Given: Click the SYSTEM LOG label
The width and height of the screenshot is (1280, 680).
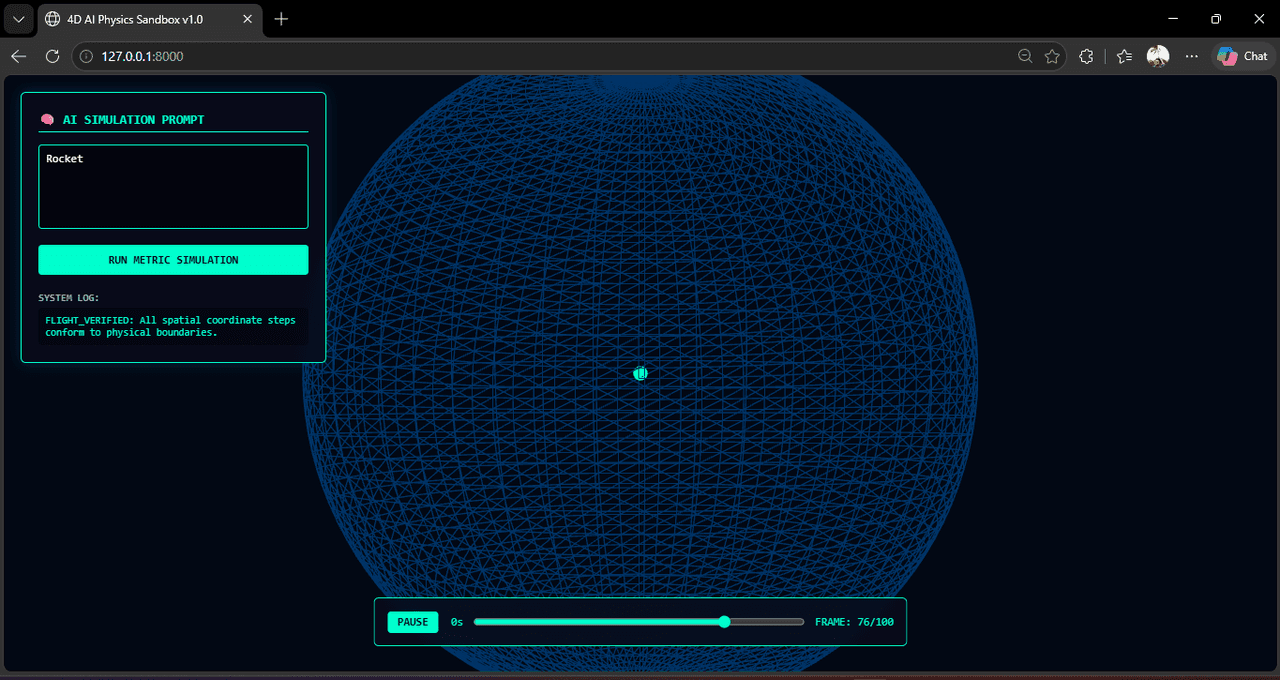Looking at the screenshot, I should coord(69,298).
